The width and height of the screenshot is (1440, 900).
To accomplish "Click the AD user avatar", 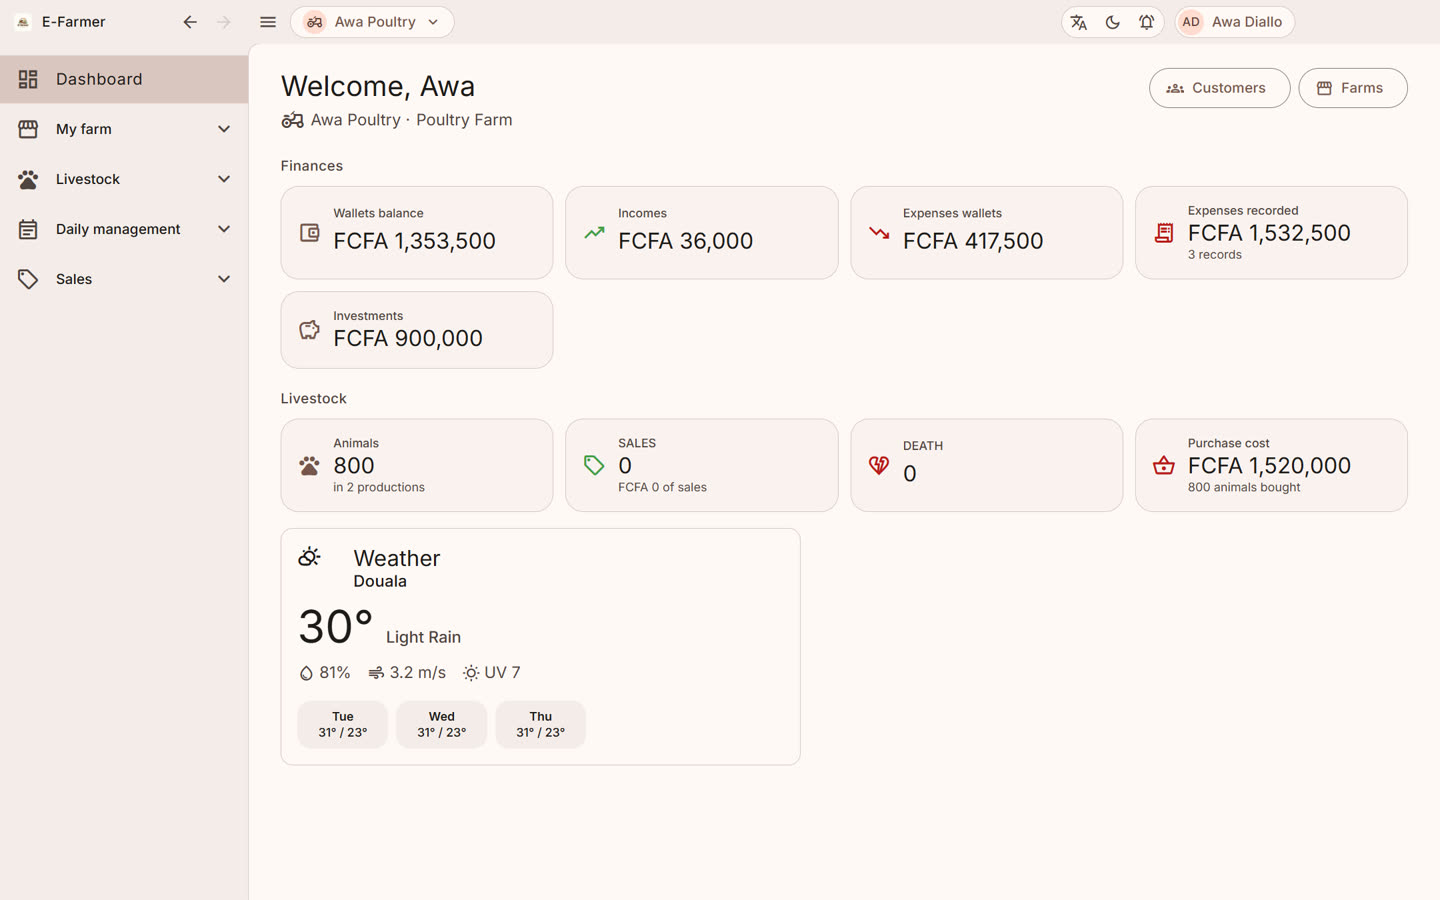I will click(x=1191, y=22).
